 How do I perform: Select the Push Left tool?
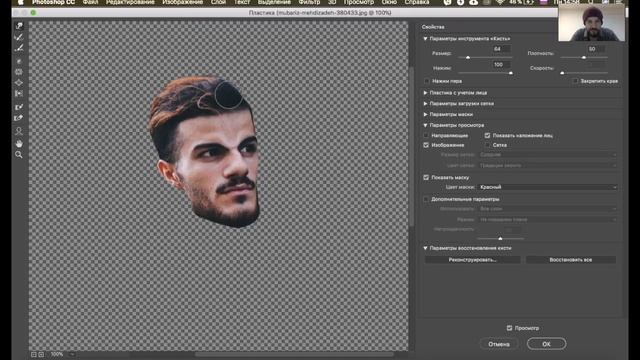click(x=19, y=93)
